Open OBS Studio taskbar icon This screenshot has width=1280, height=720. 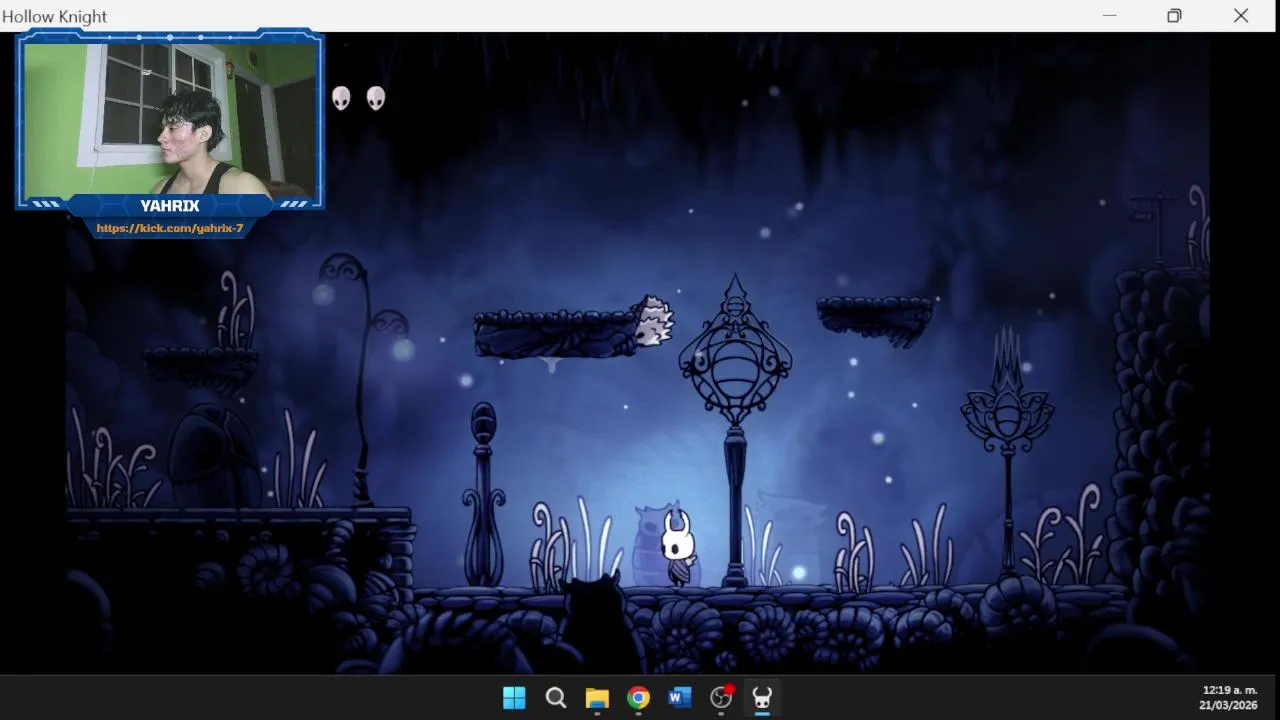(x=722, y=698)
